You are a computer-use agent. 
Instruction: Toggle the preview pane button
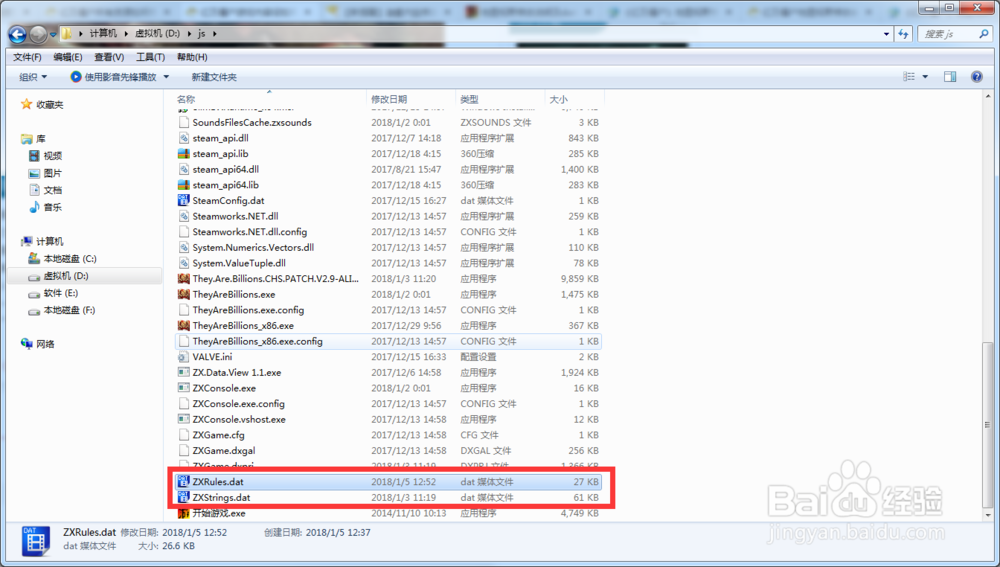pos(950,77)
